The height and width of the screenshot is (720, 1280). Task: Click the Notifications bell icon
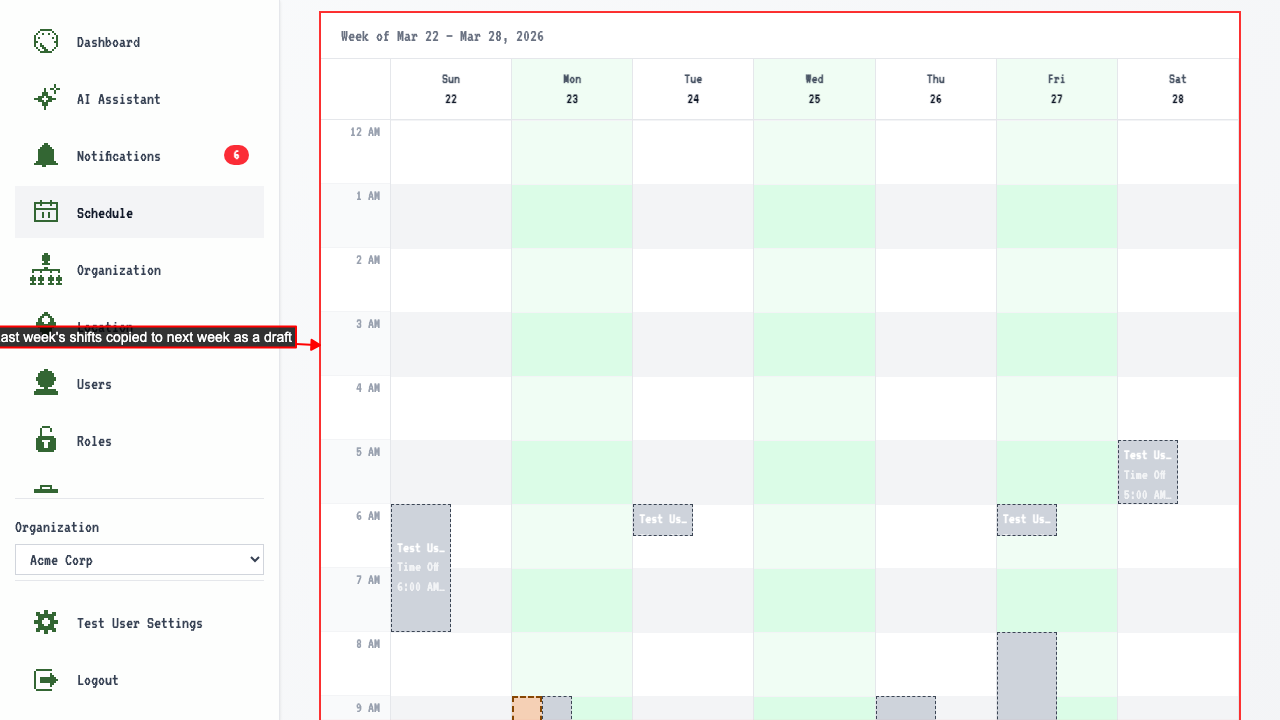tap(46, 156)
